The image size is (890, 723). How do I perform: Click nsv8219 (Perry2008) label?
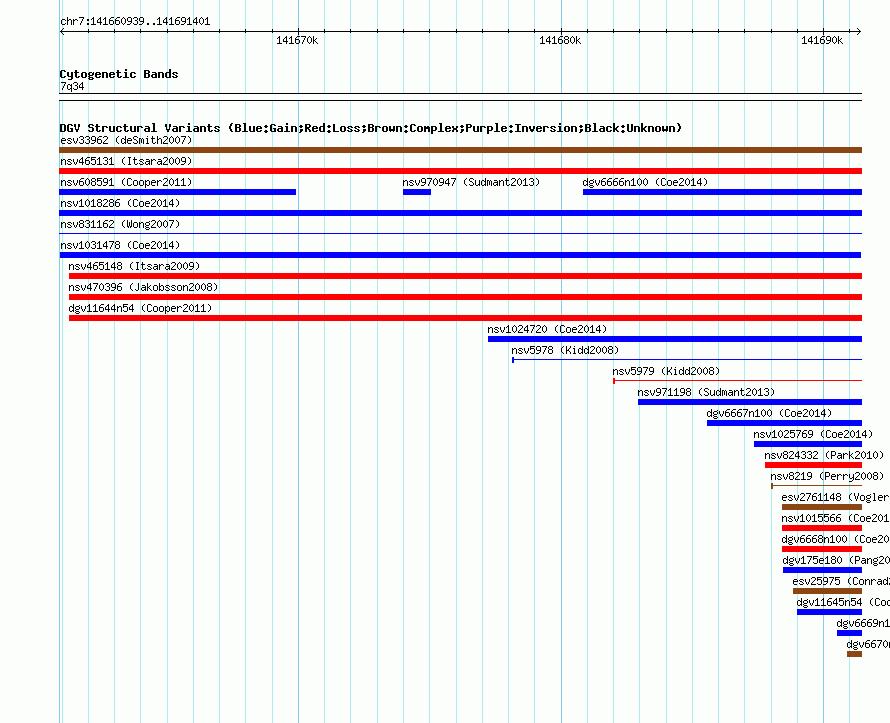pos(827,476)
